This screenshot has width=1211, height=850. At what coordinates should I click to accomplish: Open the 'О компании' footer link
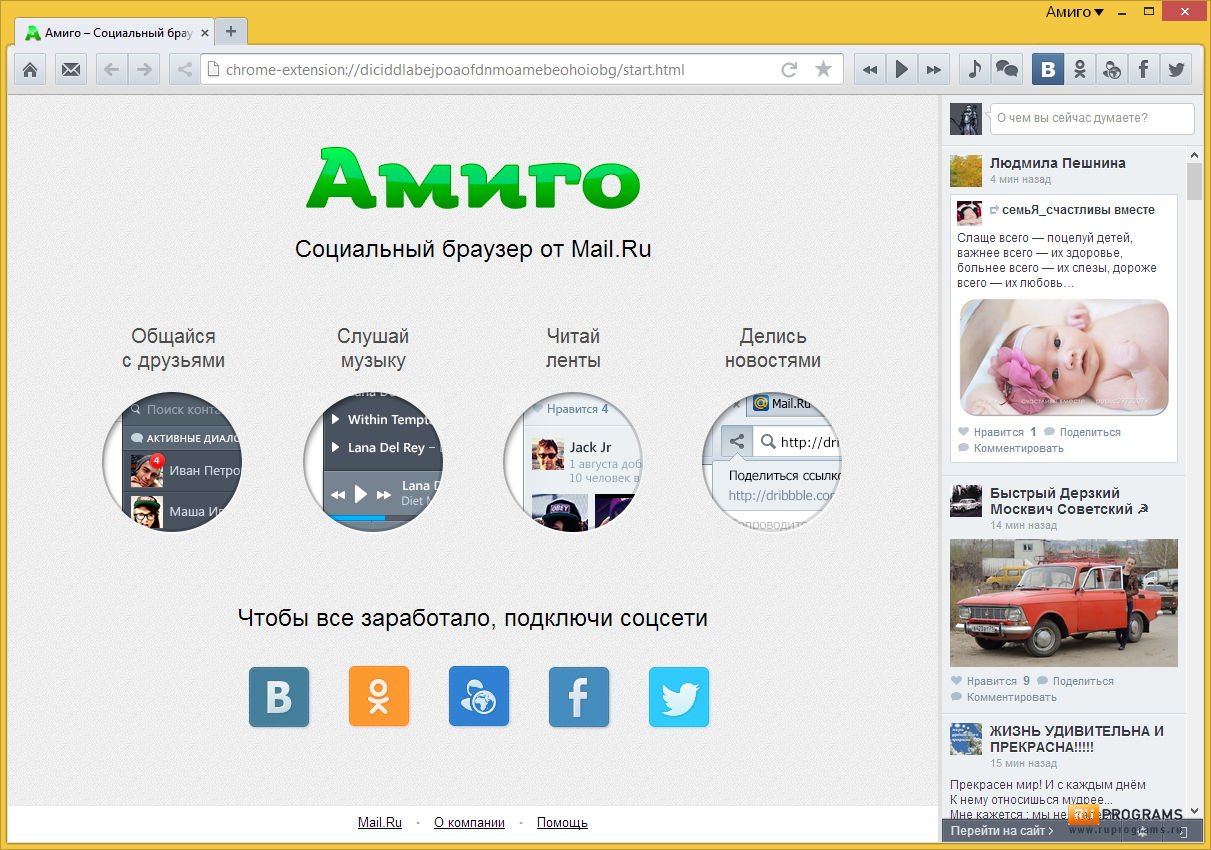469,823
